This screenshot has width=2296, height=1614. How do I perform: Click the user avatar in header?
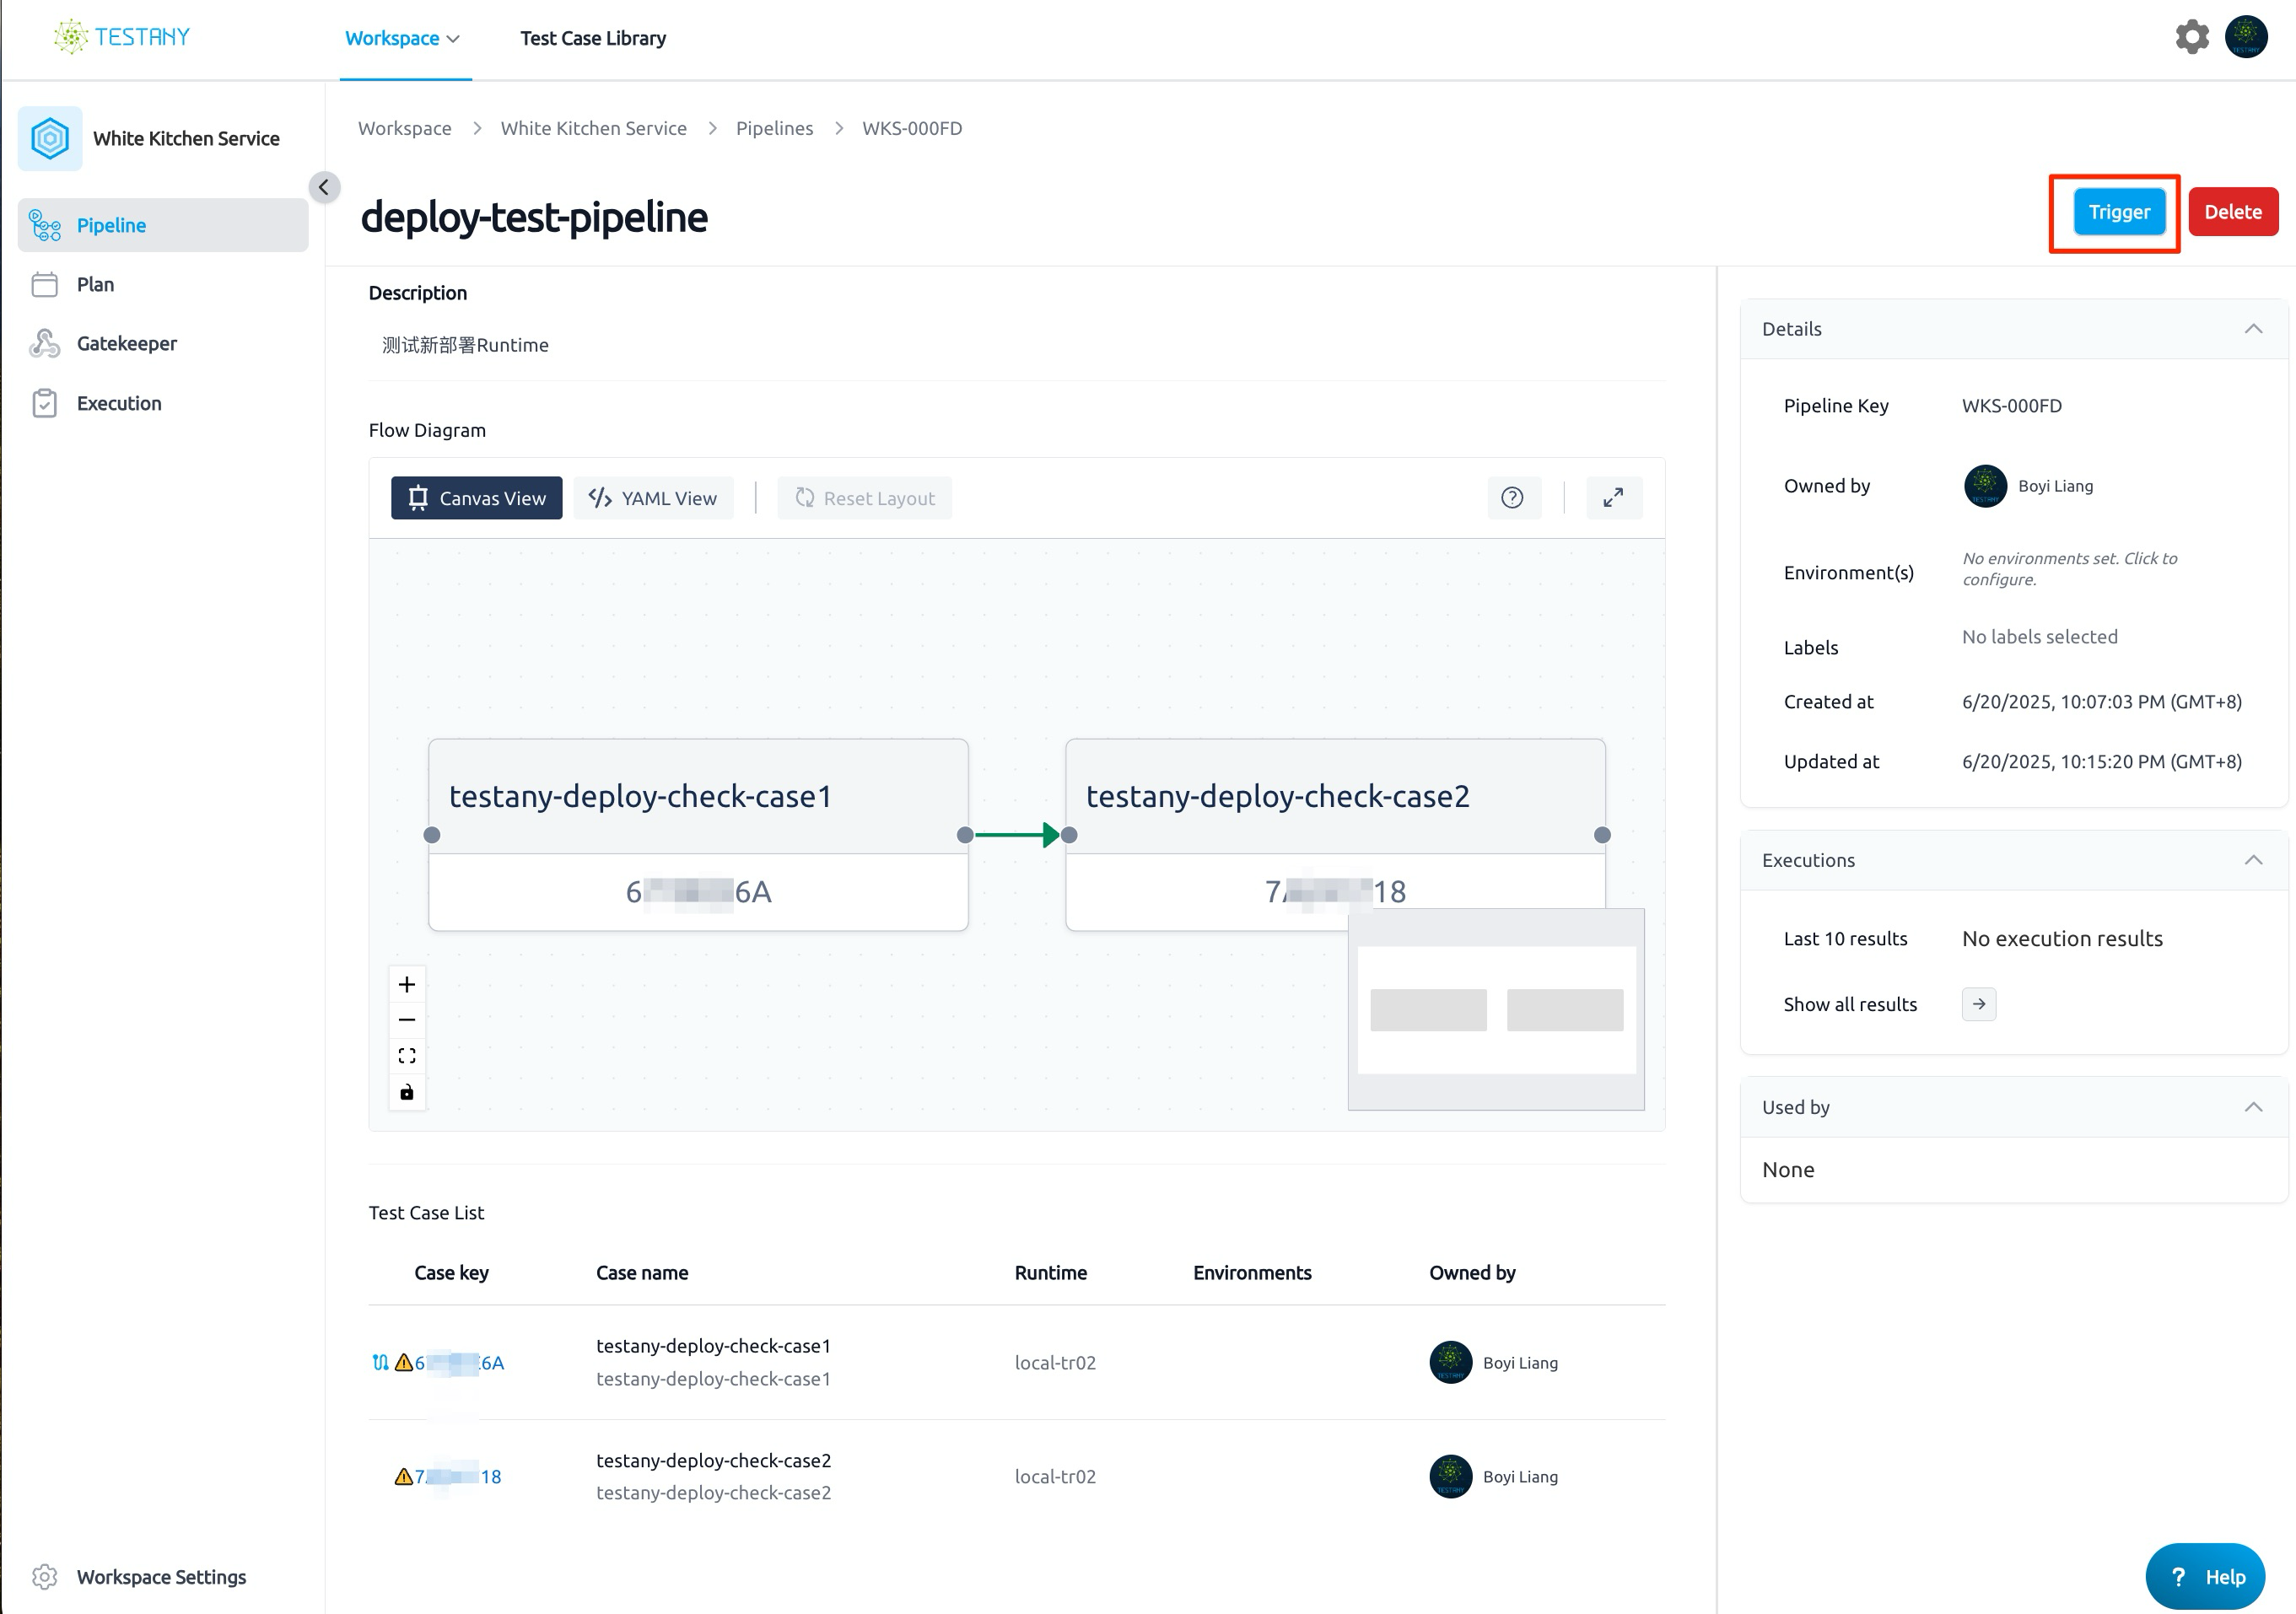[2246, 37]
